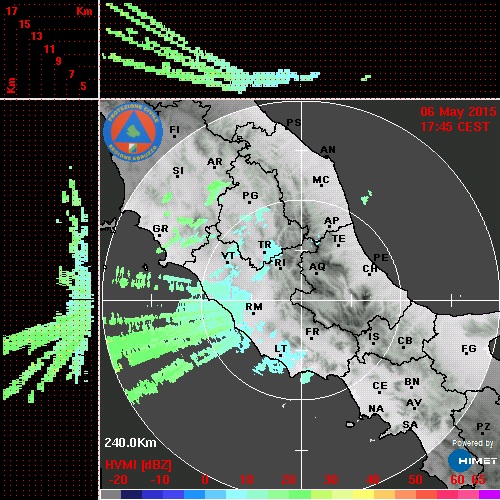500x500 pixels.
Task: Click the 30 value on the dBZ scale
Action: tap(330, 480)
